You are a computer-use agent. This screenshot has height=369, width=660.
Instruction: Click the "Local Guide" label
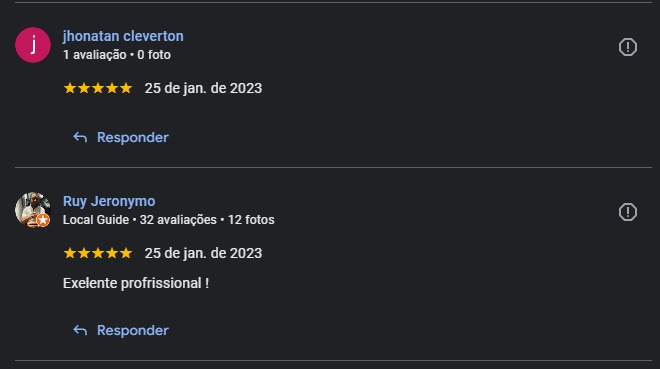pyautogui.click(x=96, y=220)
